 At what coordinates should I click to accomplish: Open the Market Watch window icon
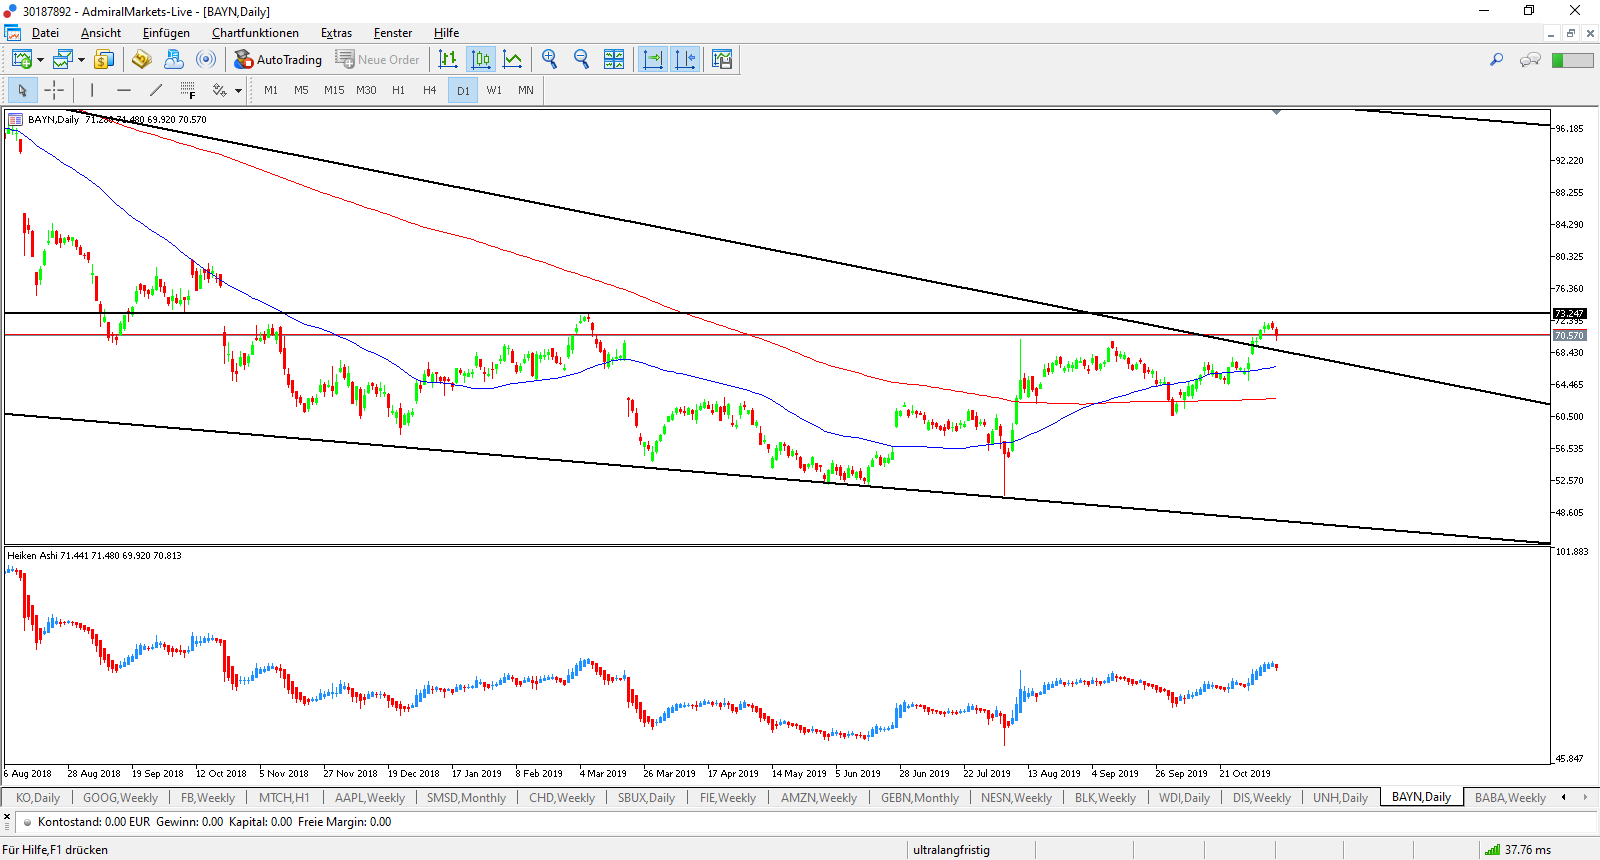pyautogui.click(x=104, y=60)
